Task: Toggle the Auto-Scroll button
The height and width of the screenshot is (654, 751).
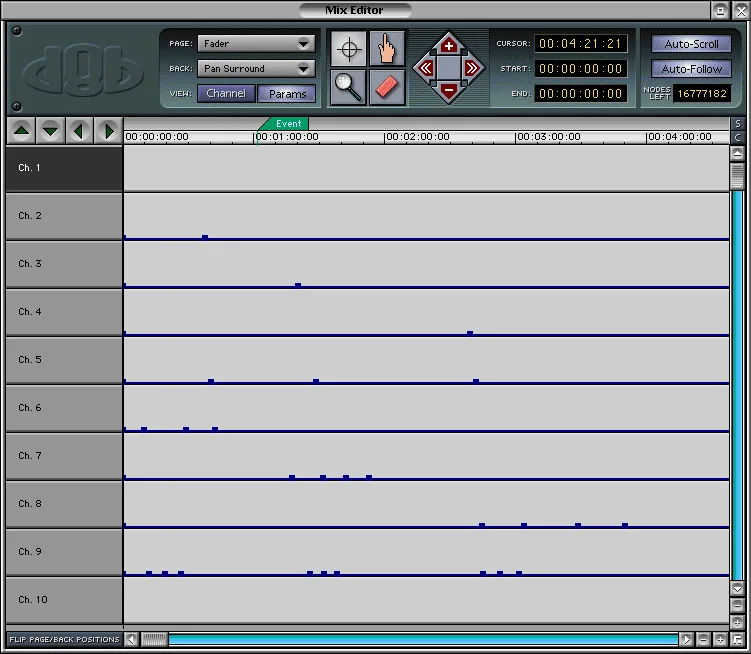Action: 691,44
